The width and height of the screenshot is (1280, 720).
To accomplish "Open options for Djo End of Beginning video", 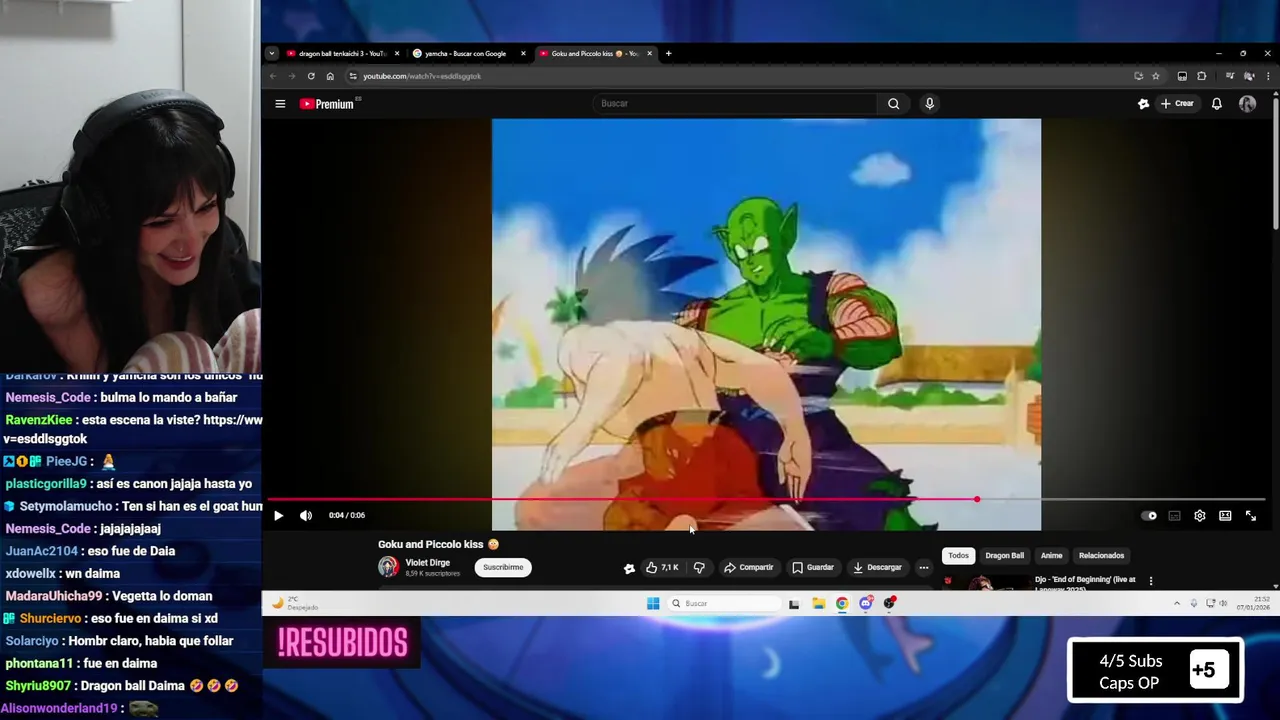I will [1151, 580].
